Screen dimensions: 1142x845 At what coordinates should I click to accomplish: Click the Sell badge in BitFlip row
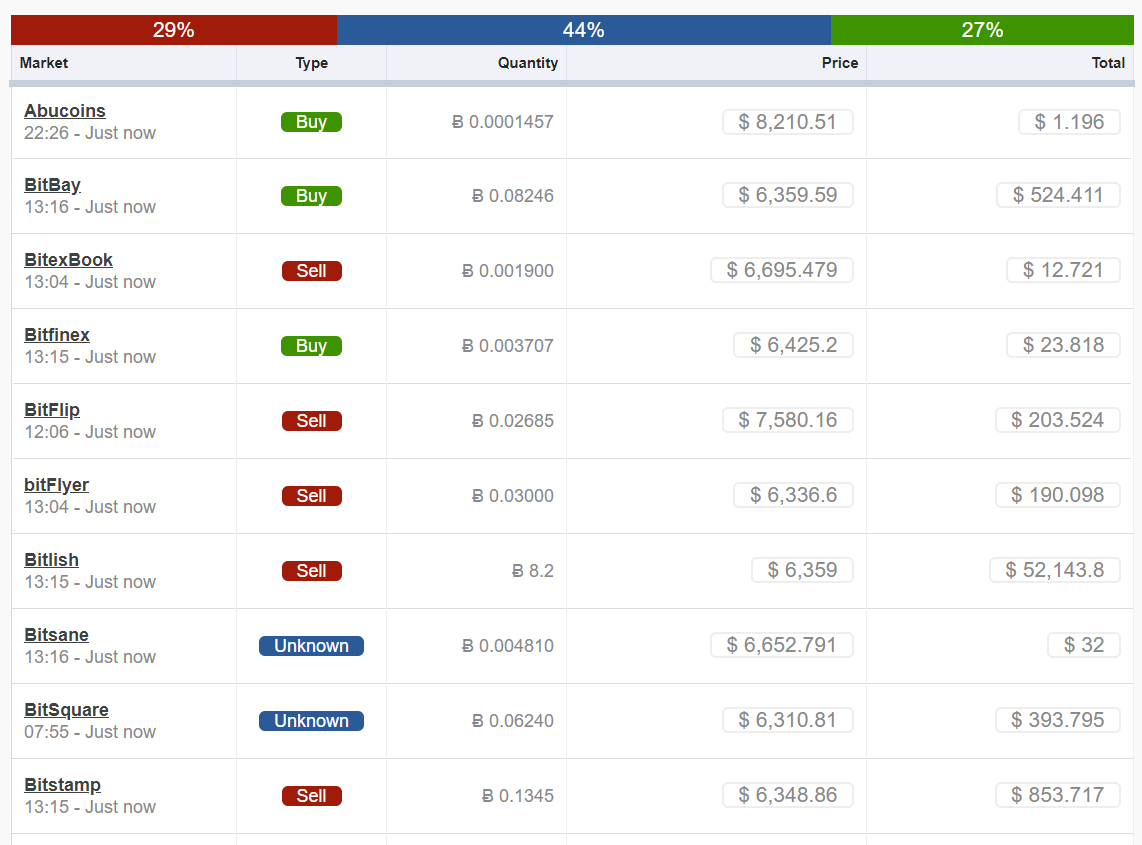click(x=312, y=421)
